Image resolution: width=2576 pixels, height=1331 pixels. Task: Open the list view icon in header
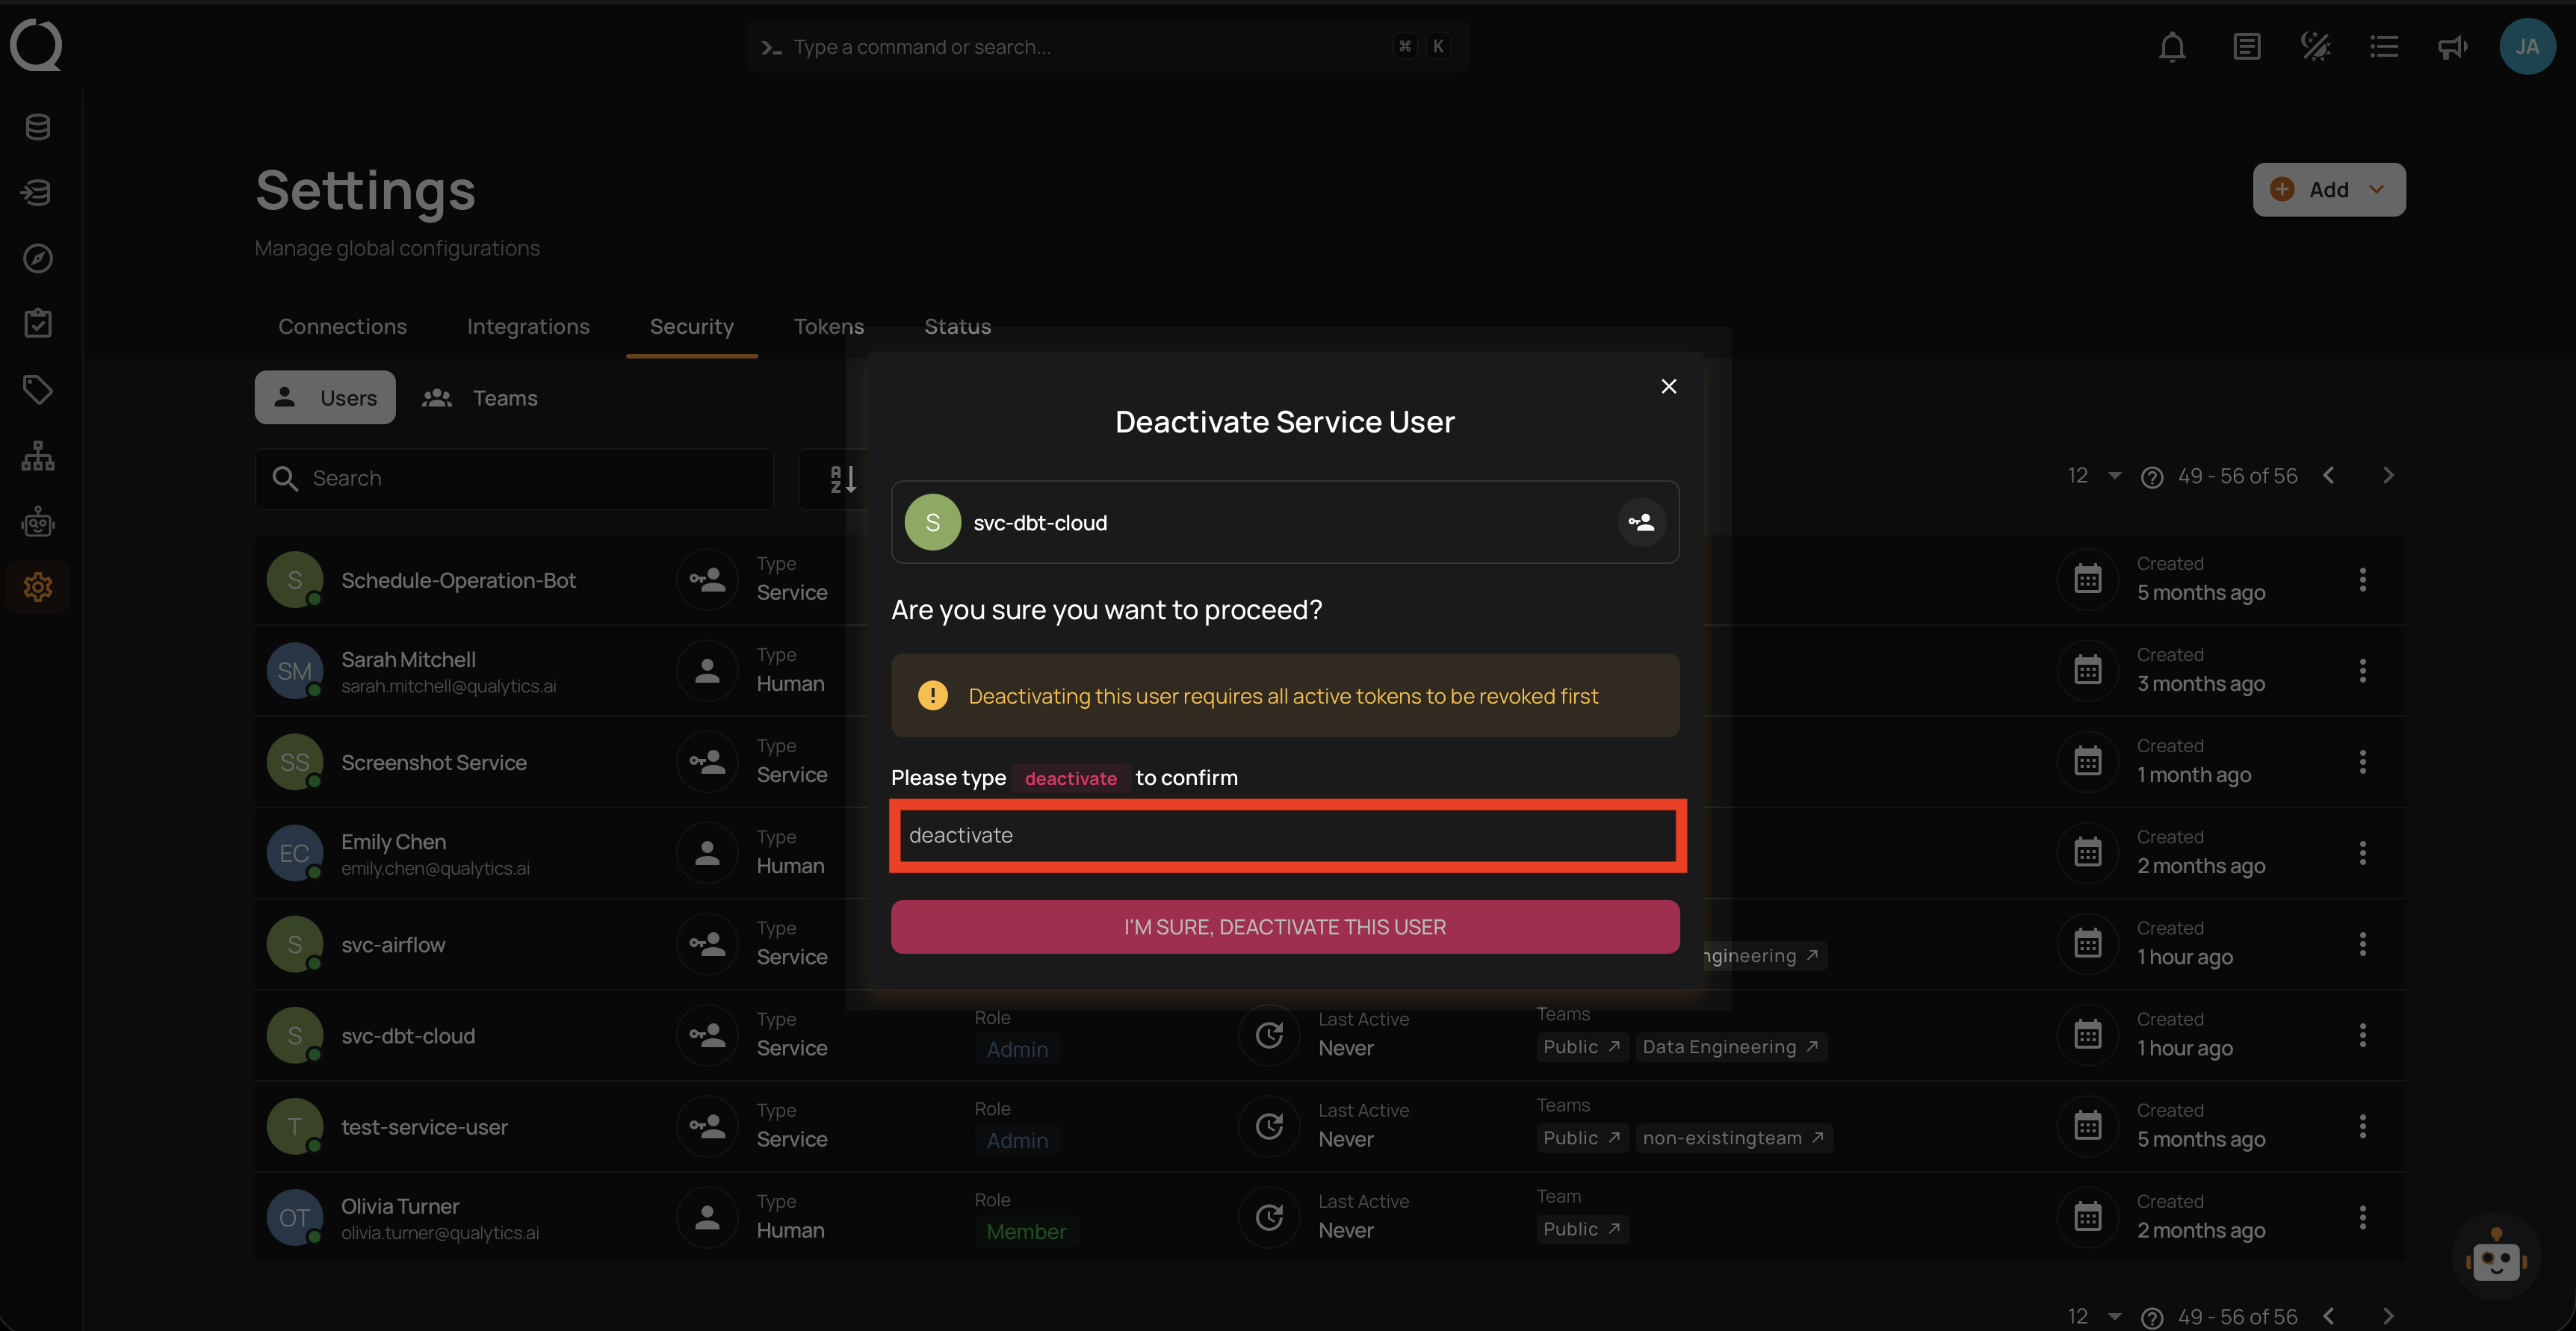[2384, 47]
